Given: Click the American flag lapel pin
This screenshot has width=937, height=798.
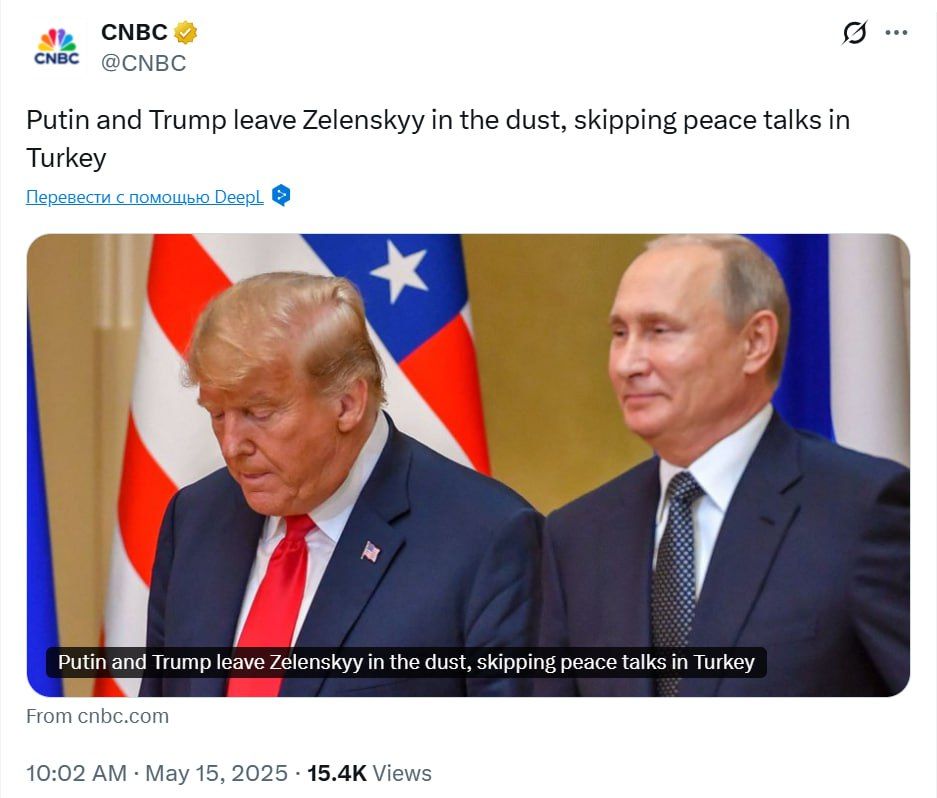Looking at the screenshot, I should (x=370, y=551).
